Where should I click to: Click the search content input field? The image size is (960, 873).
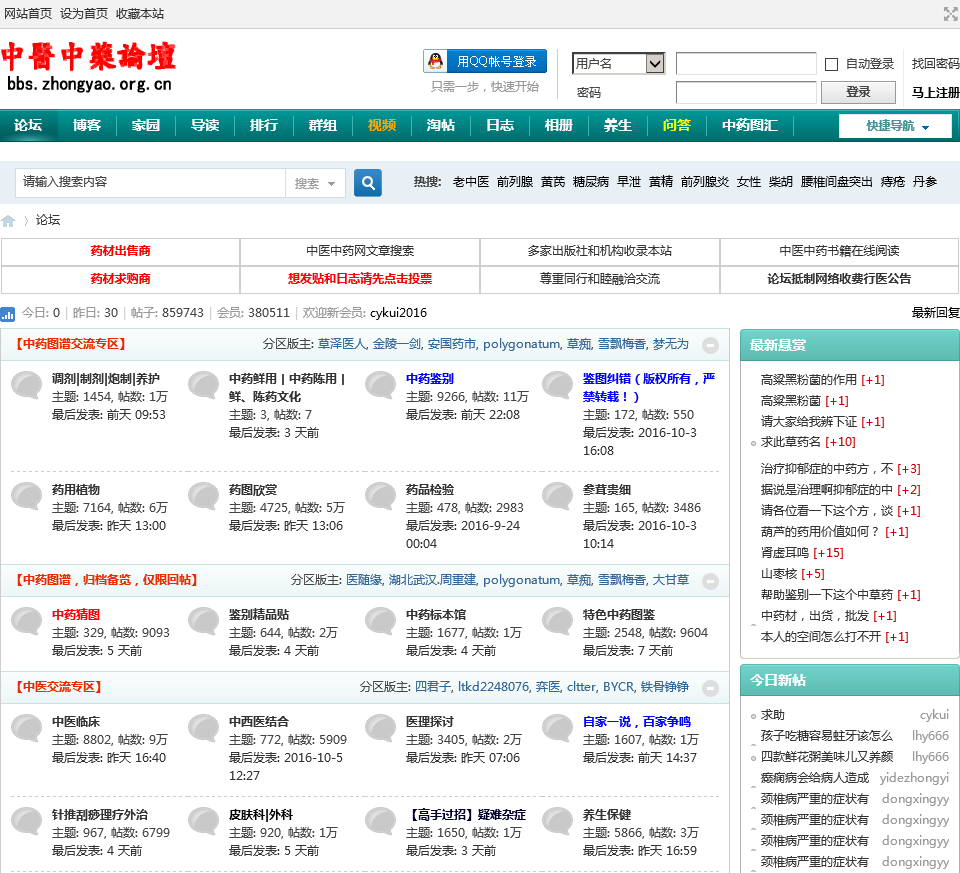[150, 183]
